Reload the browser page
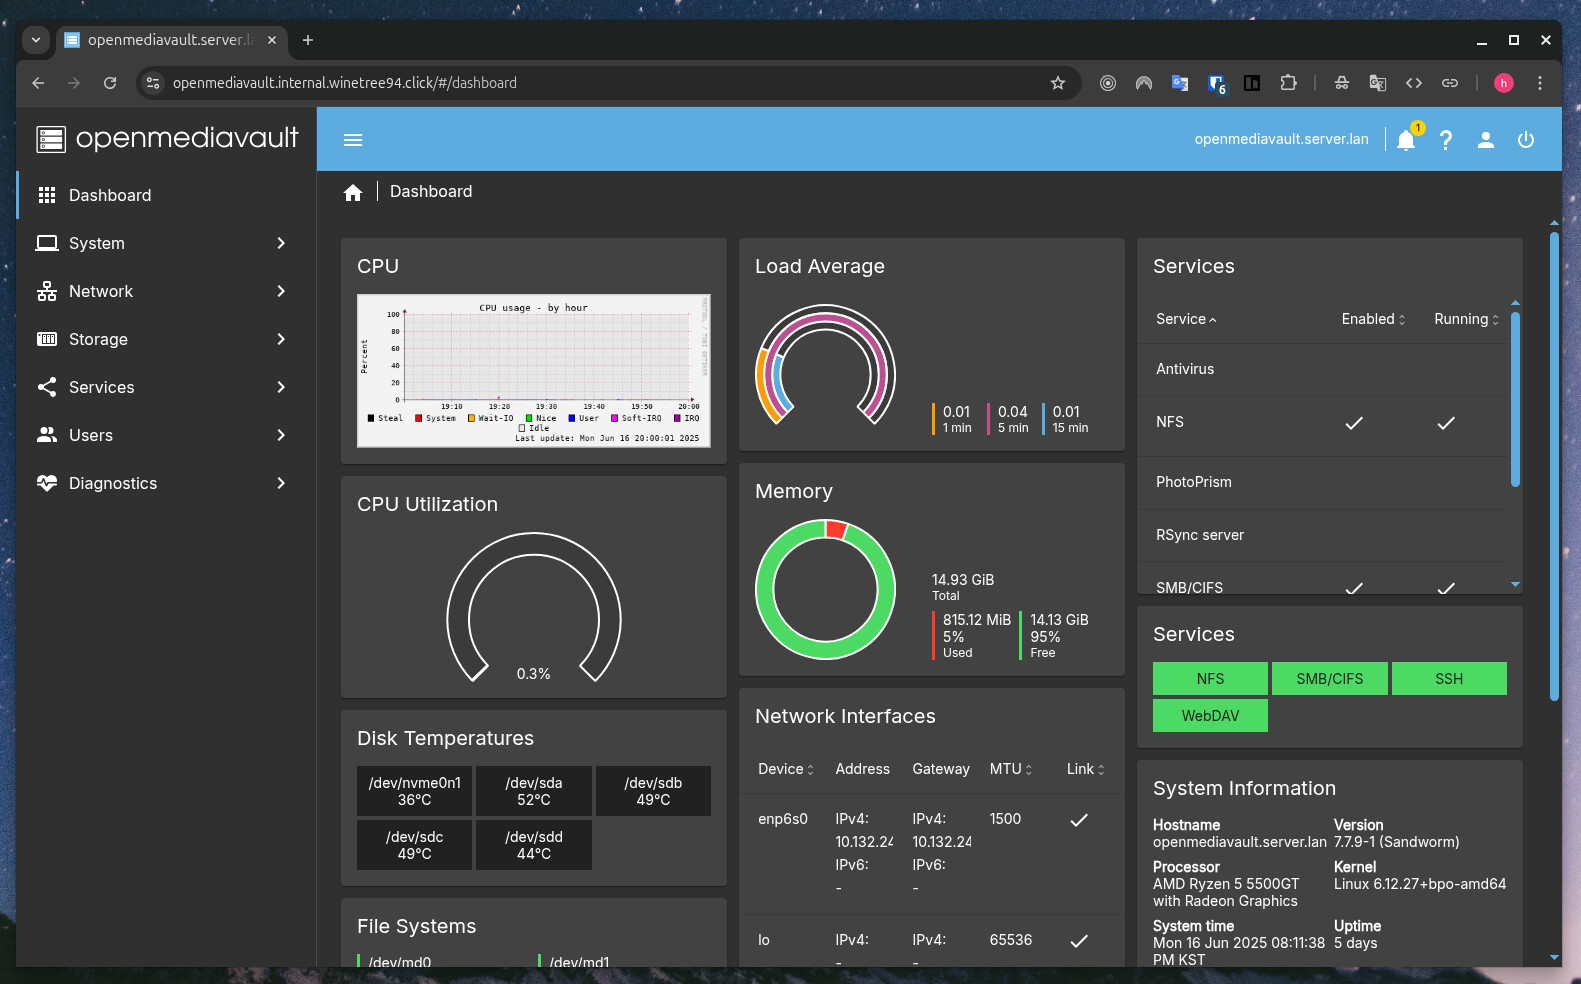Image resolution: width=1581 pixels, height=984 pixels. coord(110,83)
